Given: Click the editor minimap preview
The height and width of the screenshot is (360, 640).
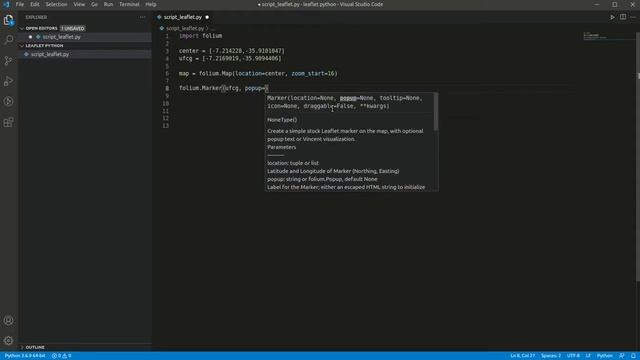Looking at the screenshot, I should (x=609, y=36).
